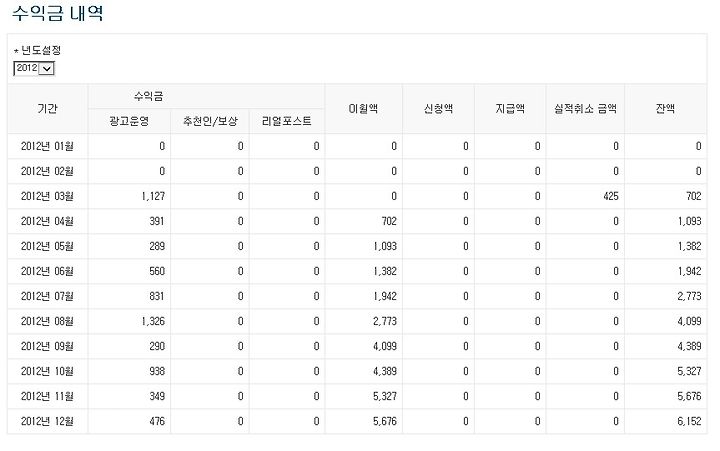Select the 잔액 column header
The image size is (720, 451).
coord(665,109)
